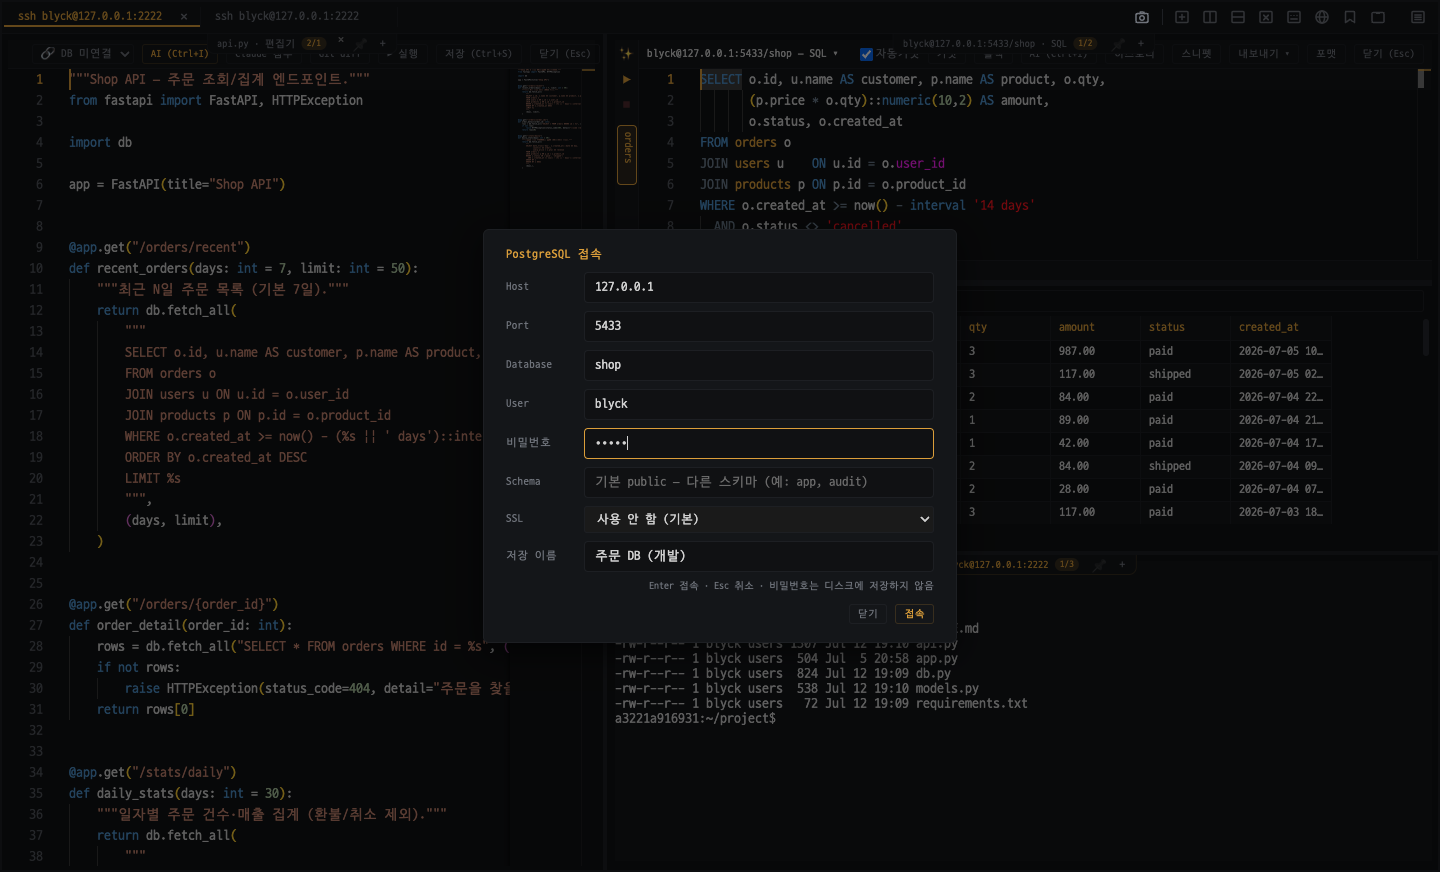Screen dimensions: 1440x872
Task: Split view into side-by-side columns icon
Action: 1210,17
